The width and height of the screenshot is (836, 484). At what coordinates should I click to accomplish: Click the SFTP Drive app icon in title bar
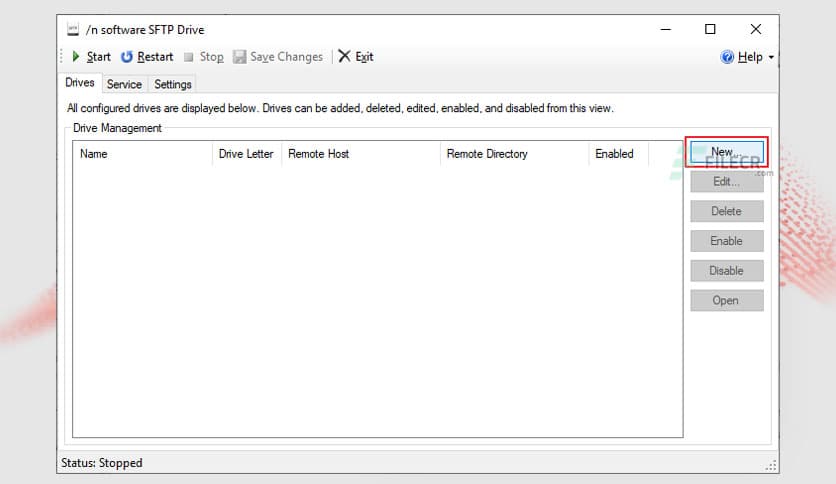[73, 29]
